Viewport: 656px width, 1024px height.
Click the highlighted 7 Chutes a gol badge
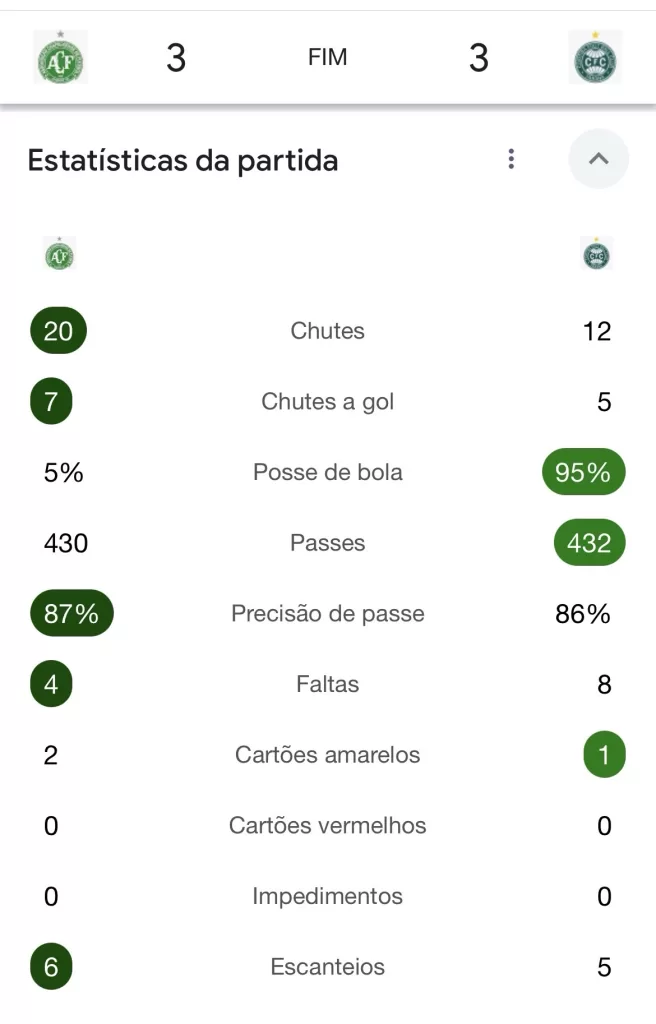[x=51, y=402]
